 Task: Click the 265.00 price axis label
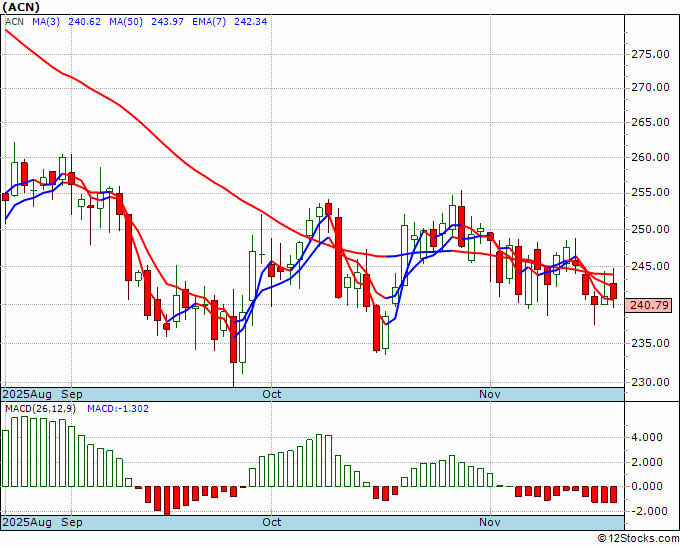point(649,123)
